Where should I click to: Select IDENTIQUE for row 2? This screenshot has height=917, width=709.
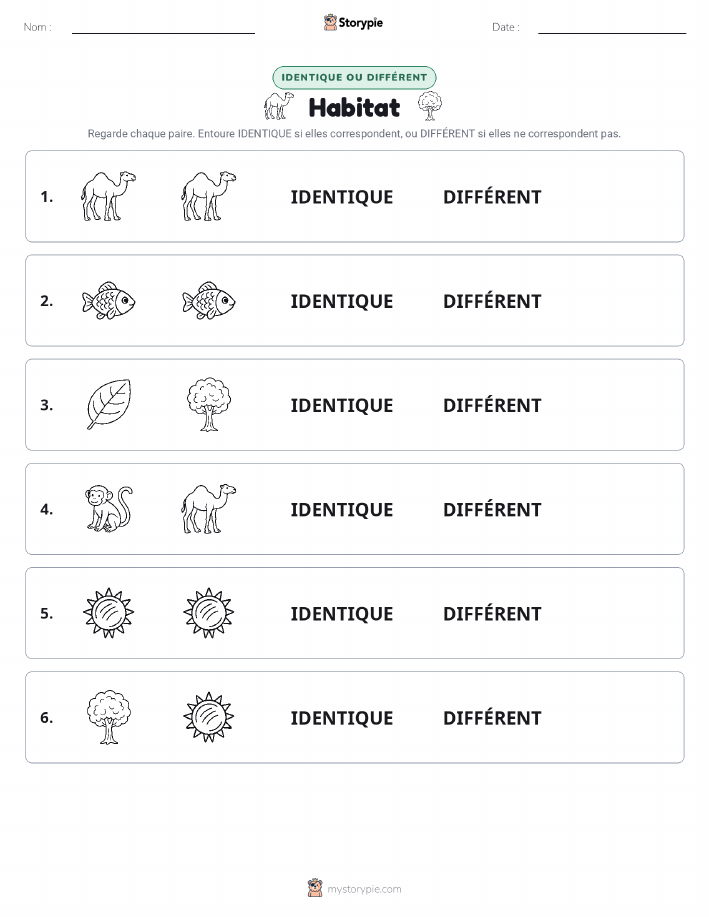pos(342,301)
